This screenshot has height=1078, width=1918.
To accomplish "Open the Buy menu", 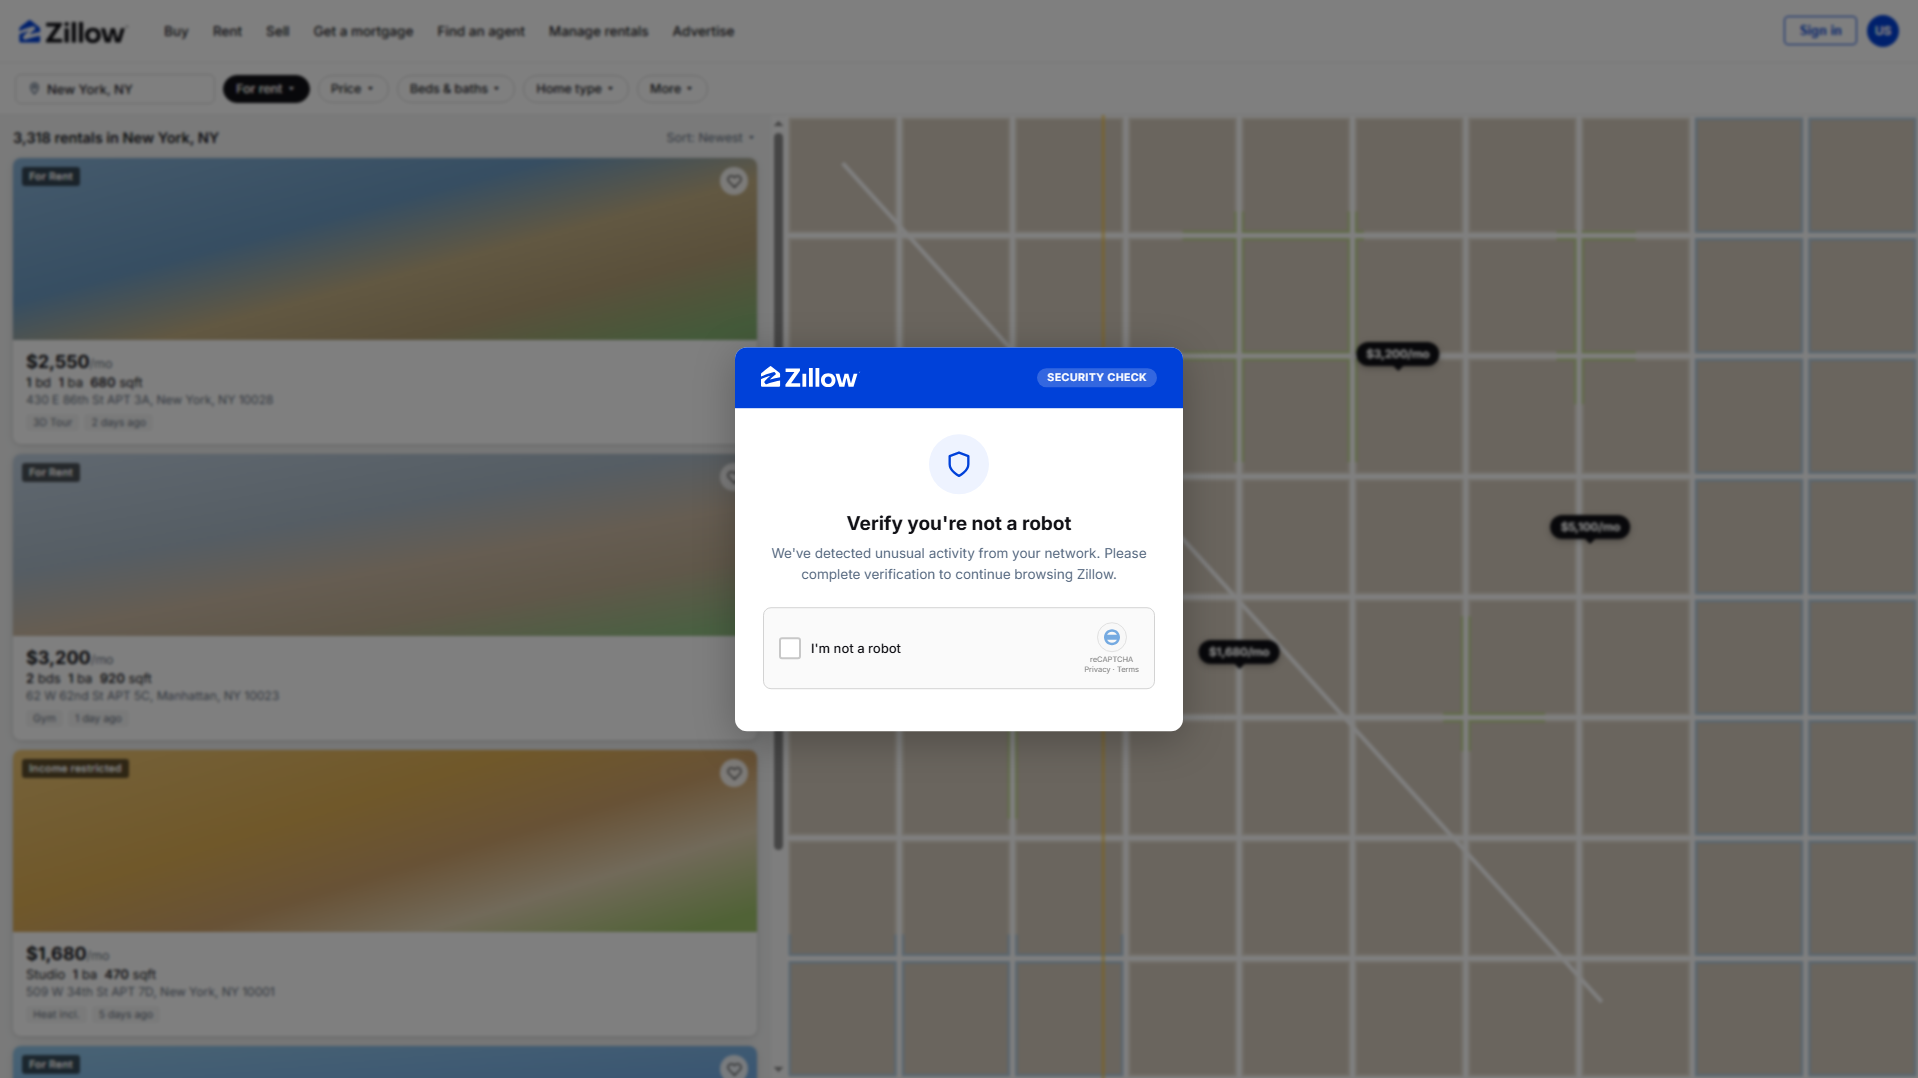I will pos(176,32).
